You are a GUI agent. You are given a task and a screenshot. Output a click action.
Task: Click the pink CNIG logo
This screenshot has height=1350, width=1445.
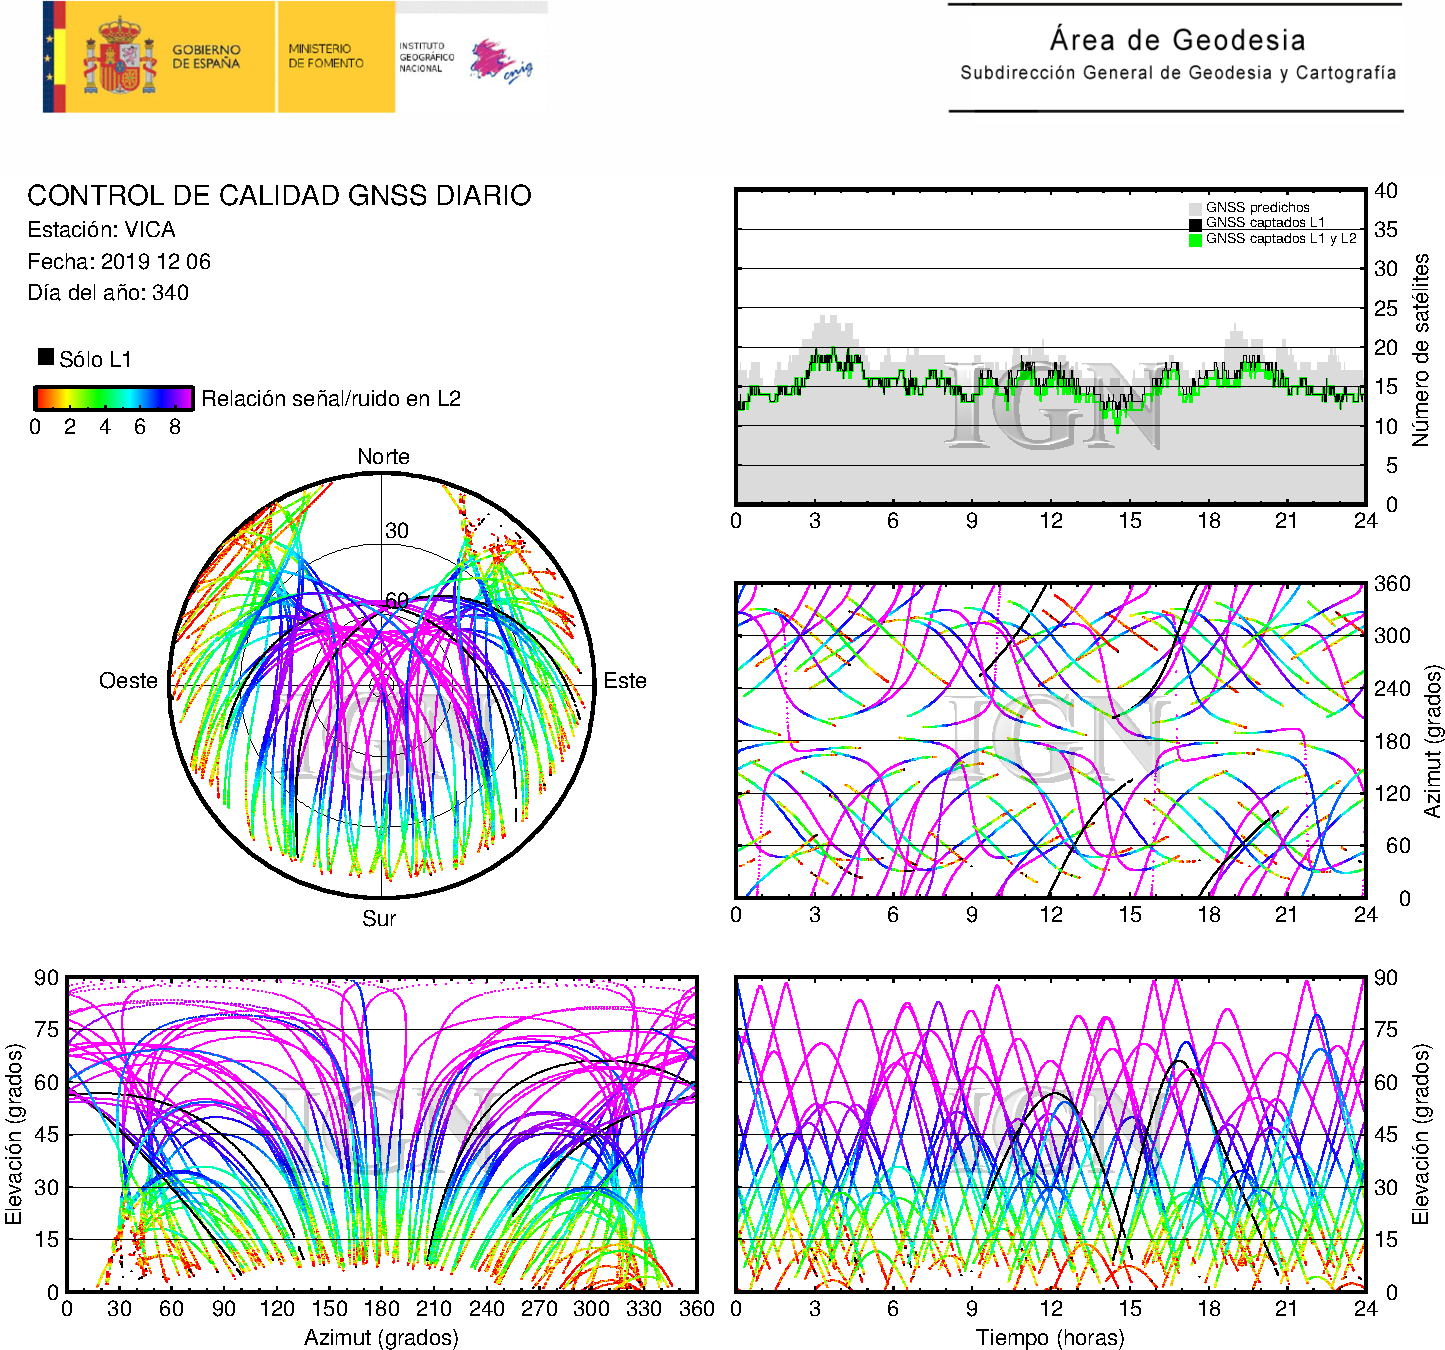(500, 62)
